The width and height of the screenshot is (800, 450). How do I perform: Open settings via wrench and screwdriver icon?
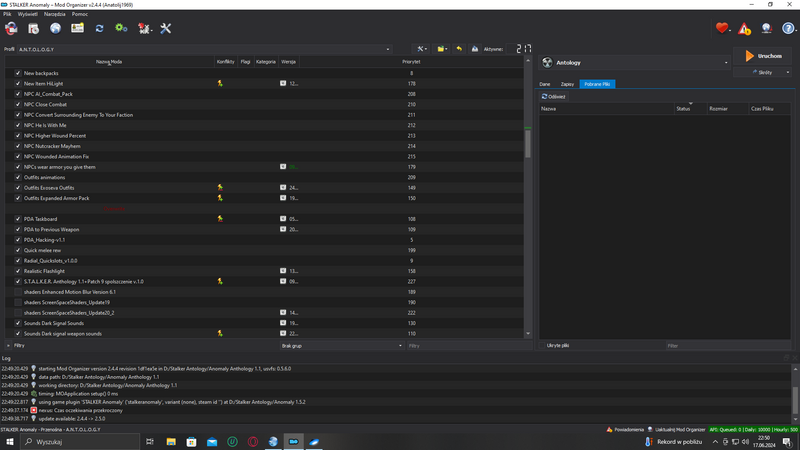tap(165, 28)
